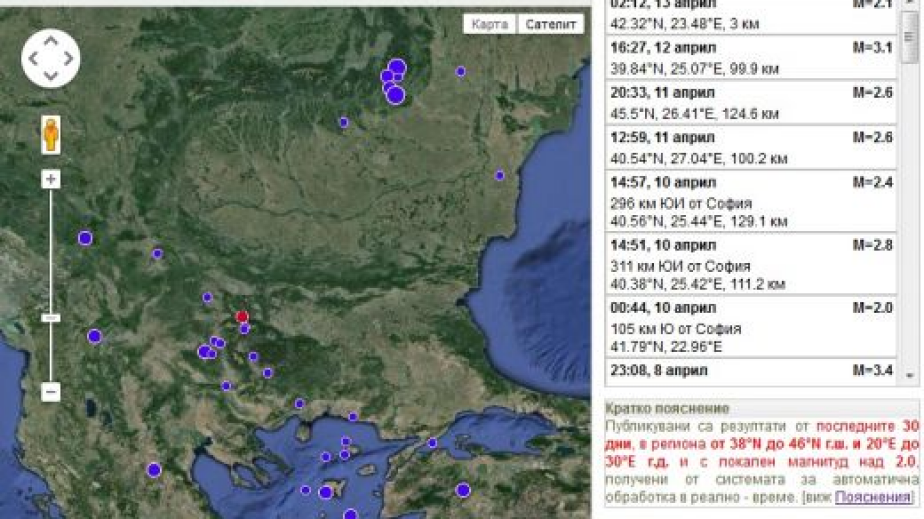Click the red earthquake marker
This screenshot has height=519, width=924.
(241, 316)
